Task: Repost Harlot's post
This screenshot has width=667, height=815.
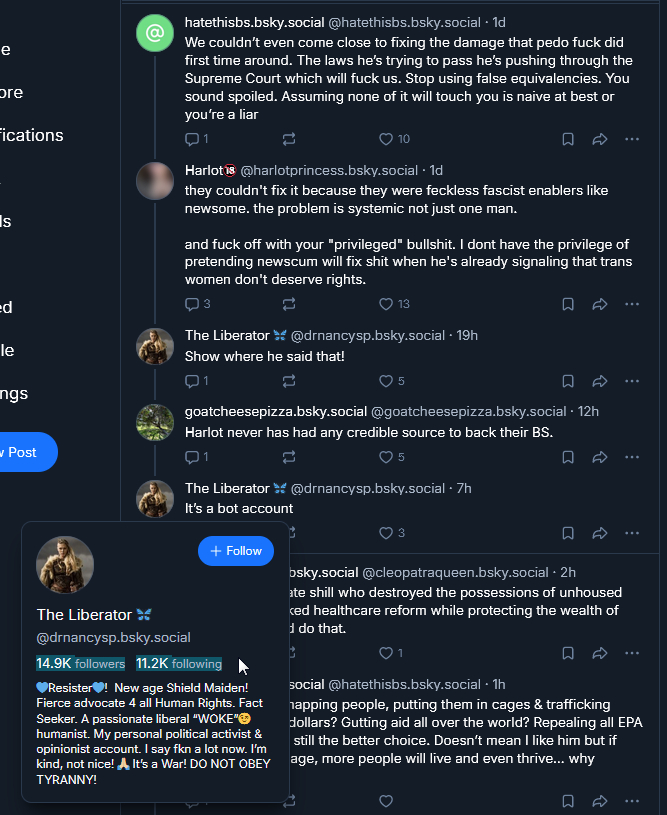Action: (289, 304)
